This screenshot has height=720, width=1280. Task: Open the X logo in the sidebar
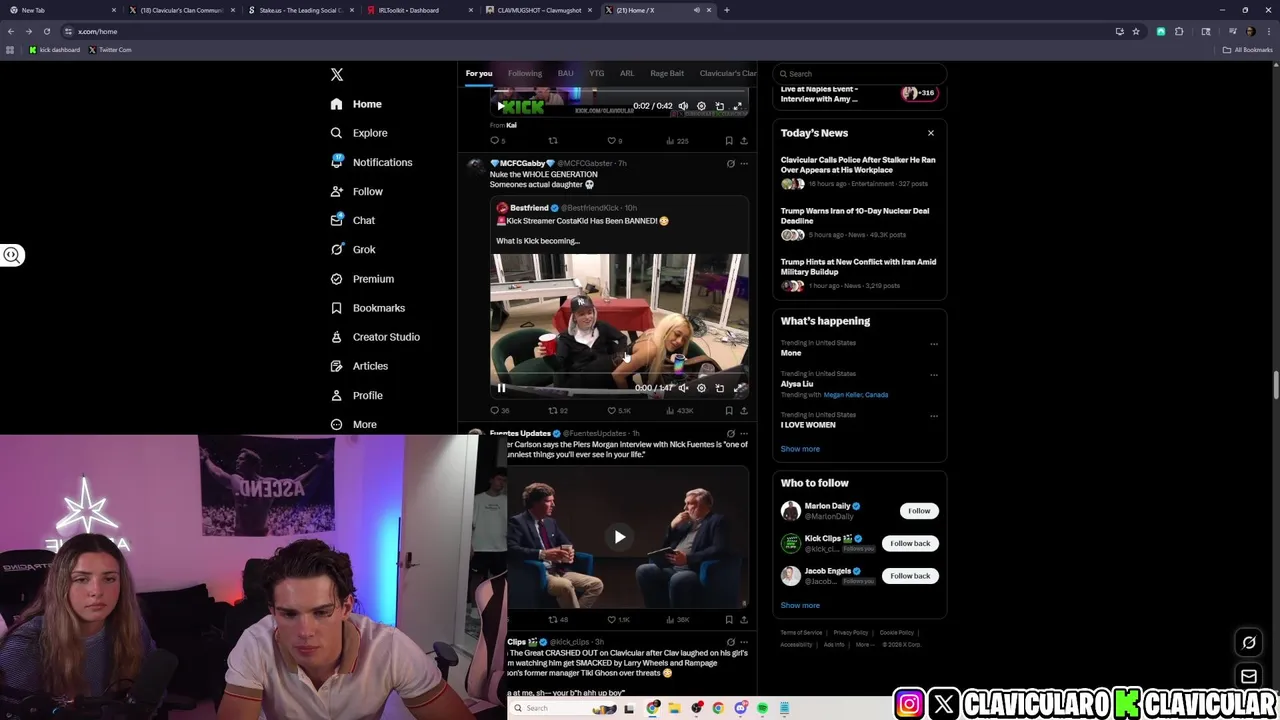pos(337,75)
